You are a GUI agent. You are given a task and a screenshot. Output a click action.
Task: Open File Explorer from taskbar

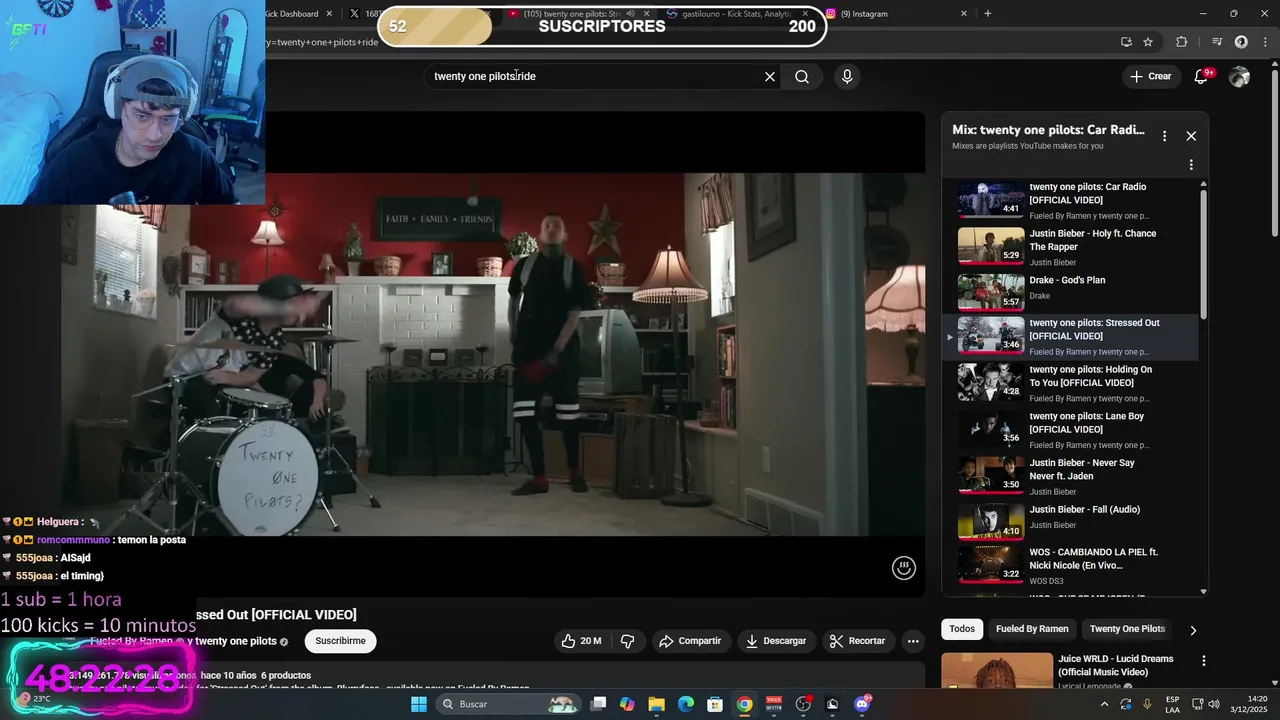coord(656,704)
